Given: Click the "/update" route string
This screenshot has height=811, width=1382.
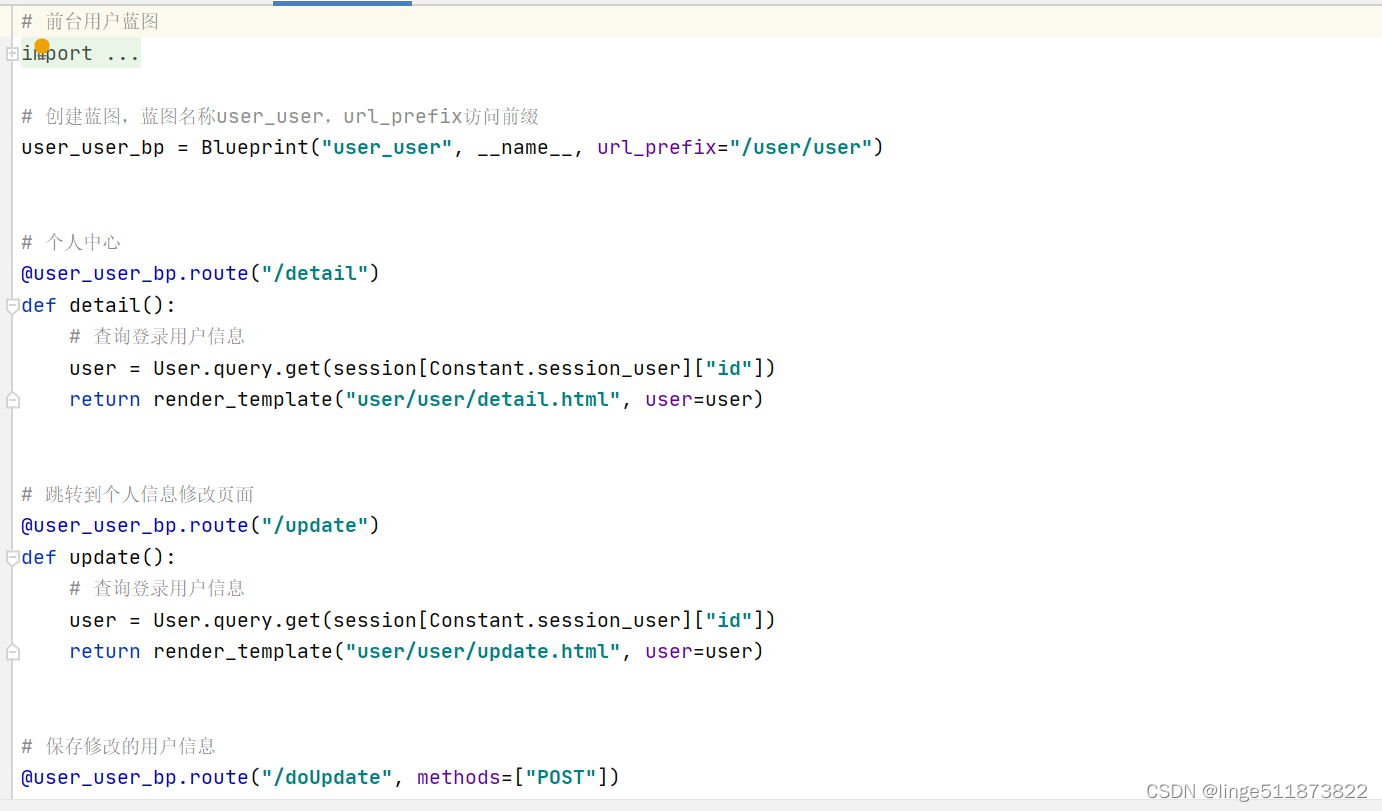Looking at the screenshot, I should coord(315,526).
